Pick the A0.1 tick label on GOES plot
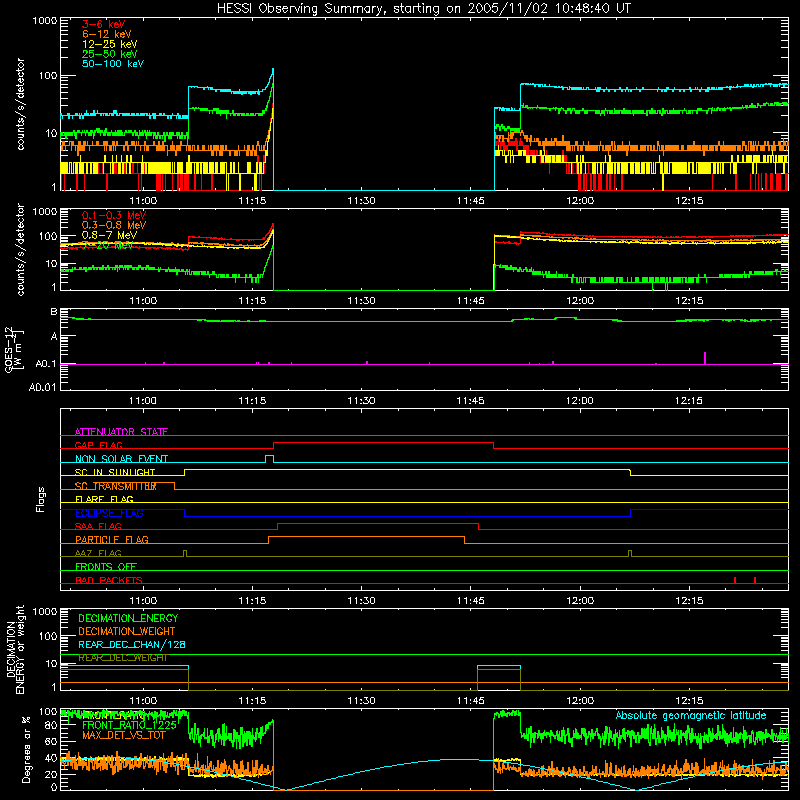This screenshot has width=800, height=800. click(46, 364)
